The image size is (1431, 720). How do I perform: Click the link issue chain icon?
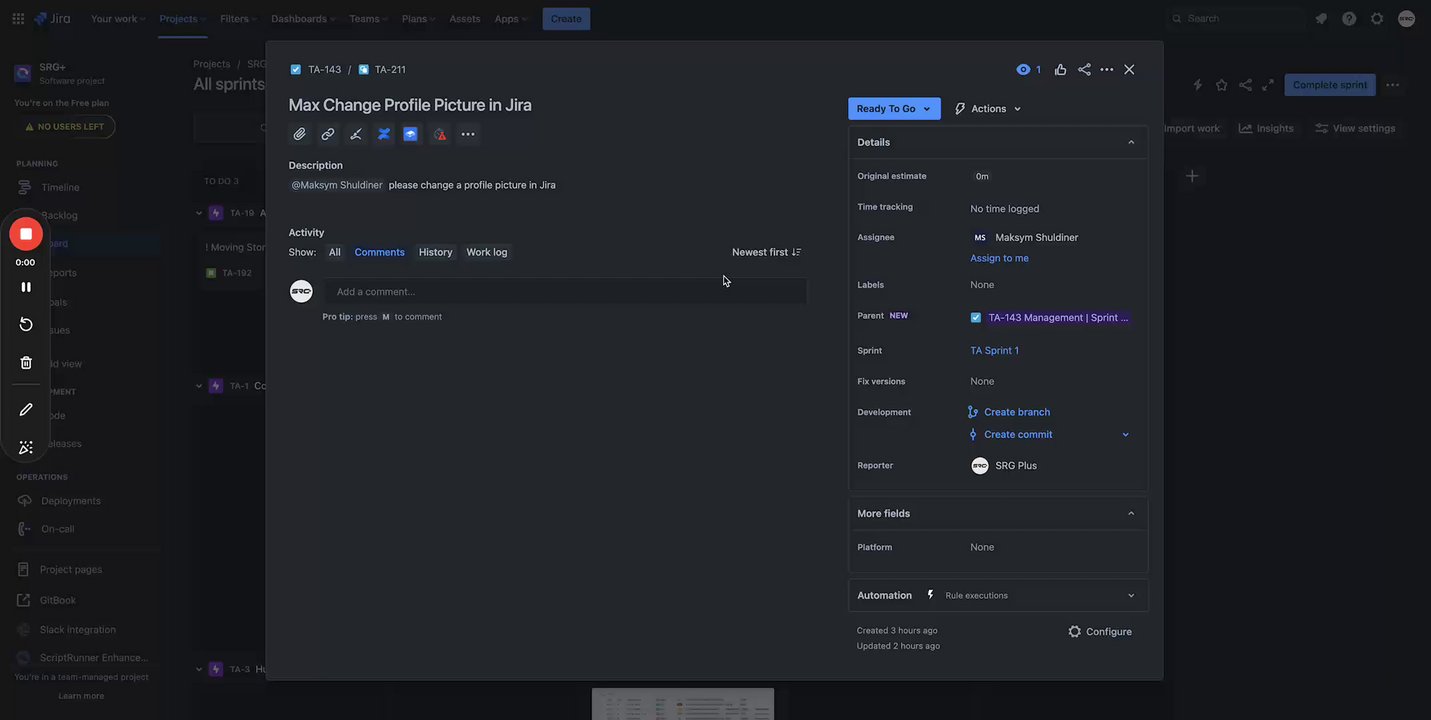(328, 134)
